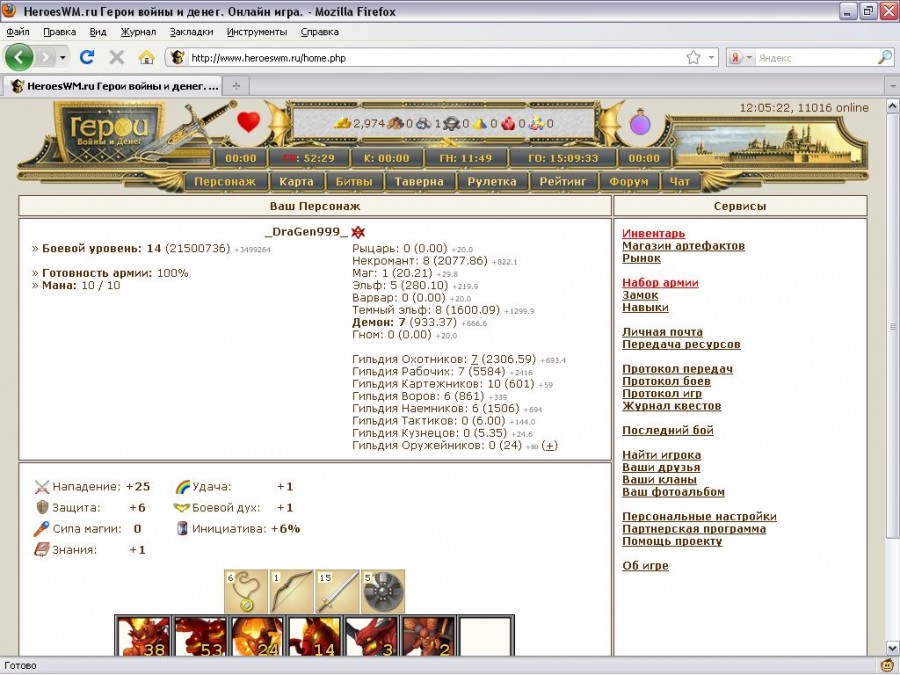Open the Журнал menu

138,32
